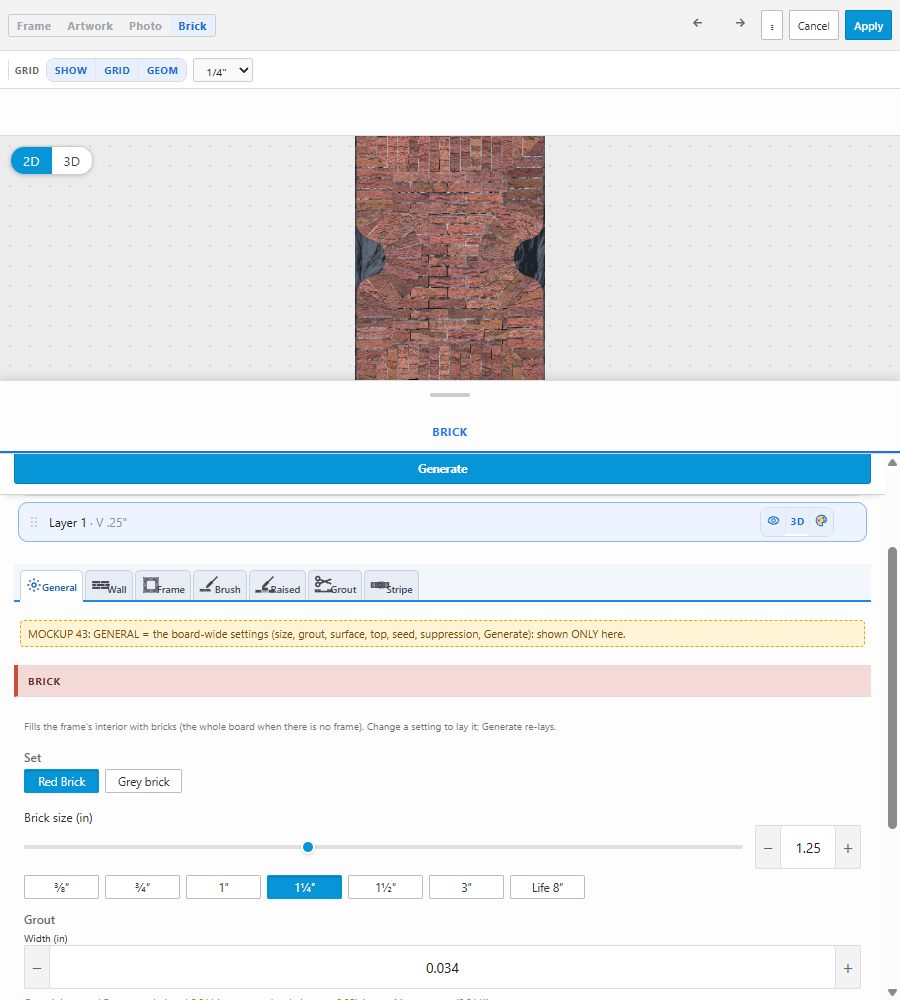Open the Raised tab
The height and width of the screenshot is (1000, 900).
277,587
